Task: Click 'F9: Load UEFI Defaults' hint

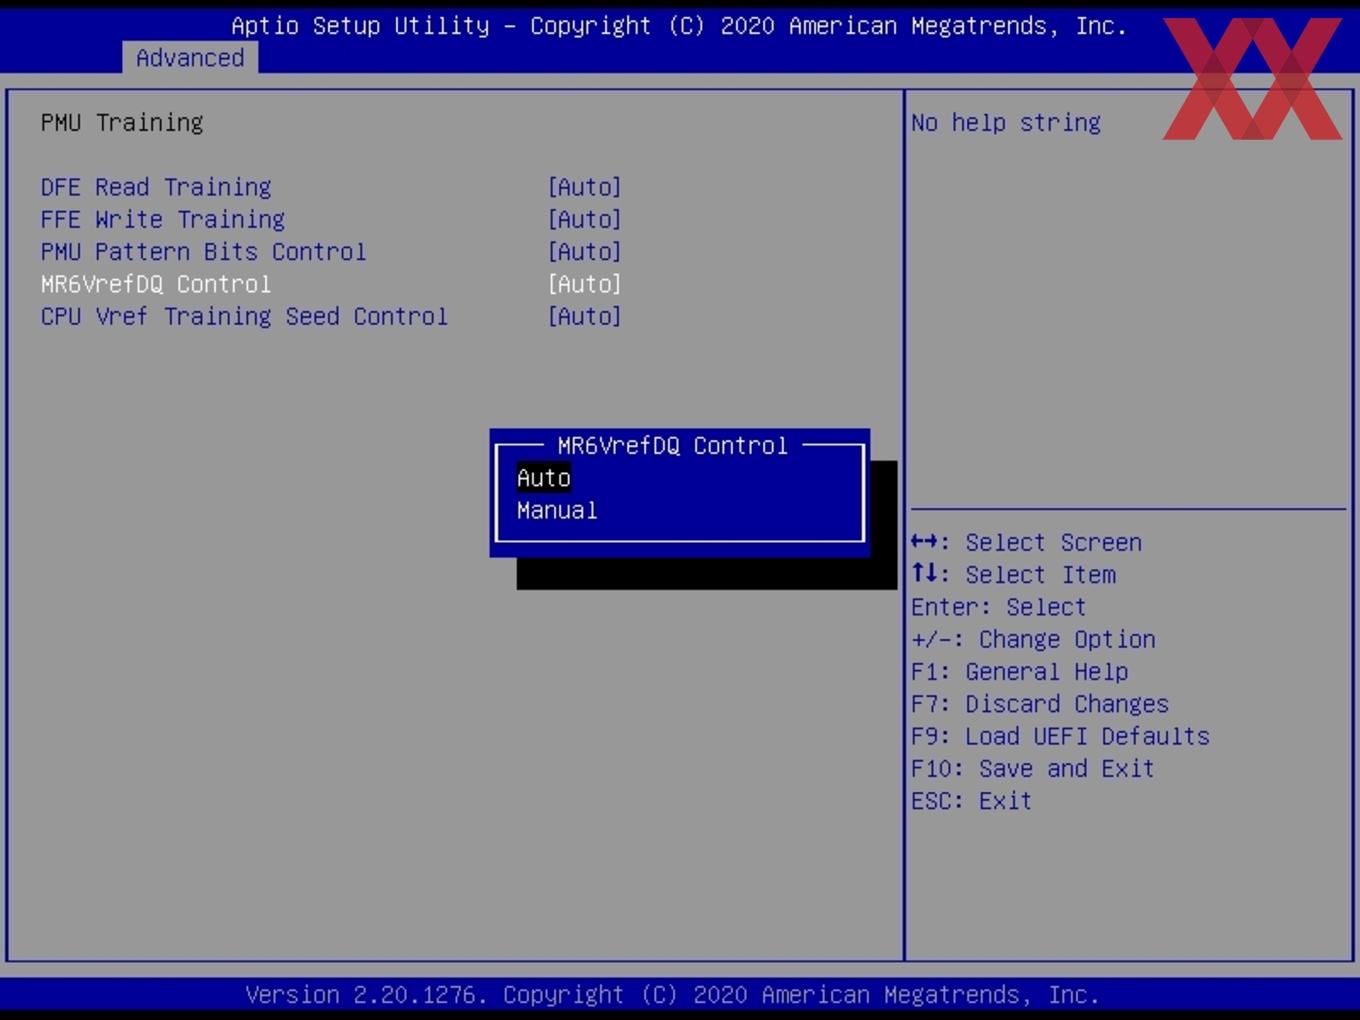Action: coord(1061,736)
